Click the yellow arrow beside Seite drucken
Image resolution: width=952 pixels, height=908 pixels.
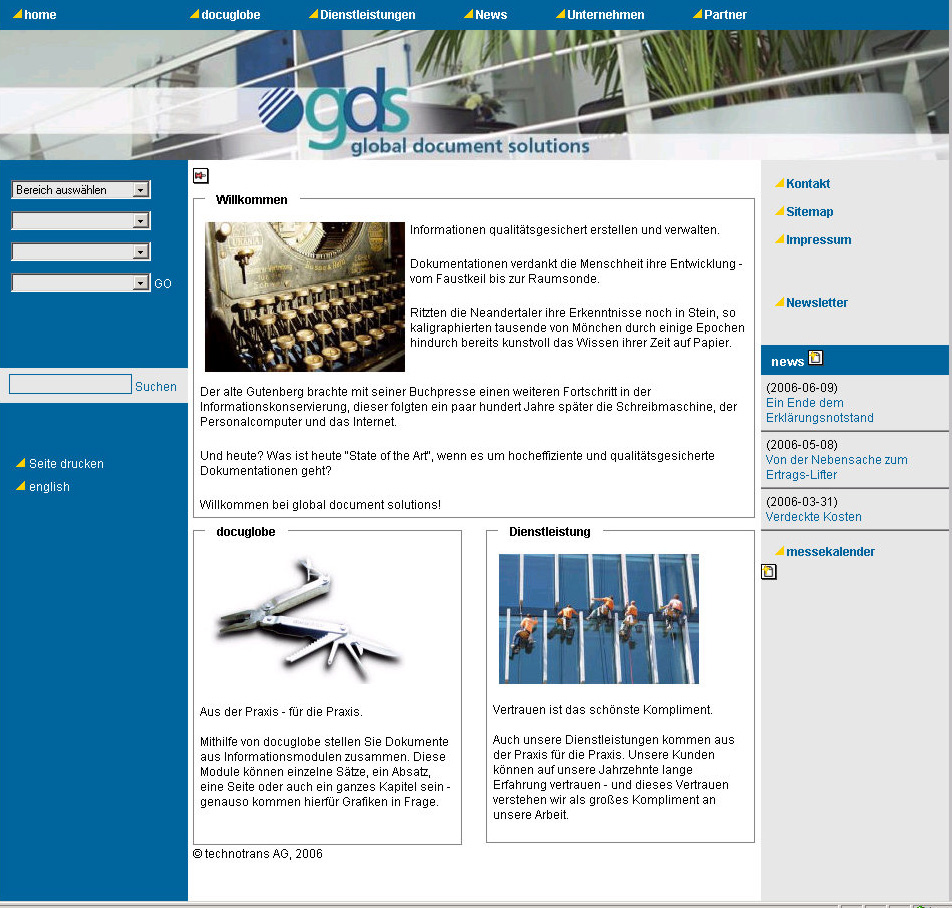(20, 463)
